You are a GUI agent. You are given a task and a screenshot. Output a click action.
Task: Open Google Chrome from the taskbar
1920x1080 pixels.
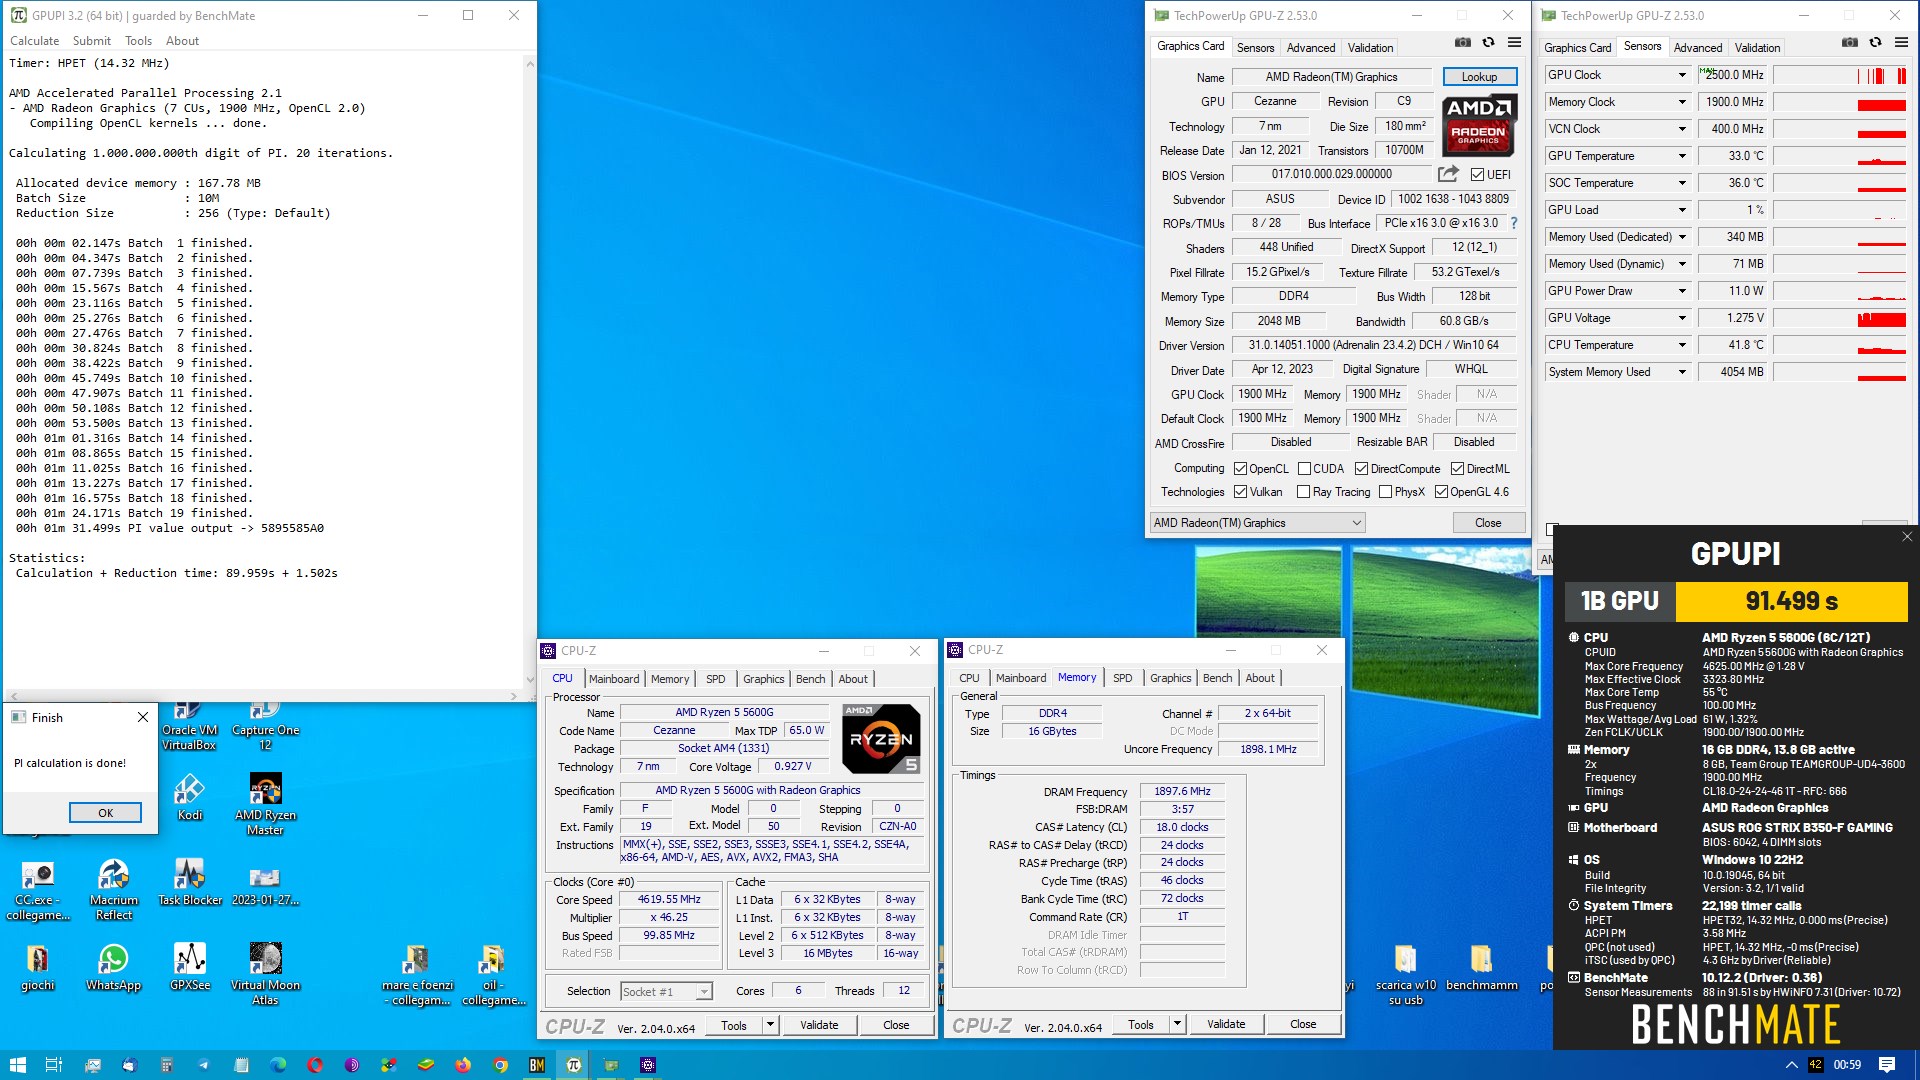coord(500,1065)
